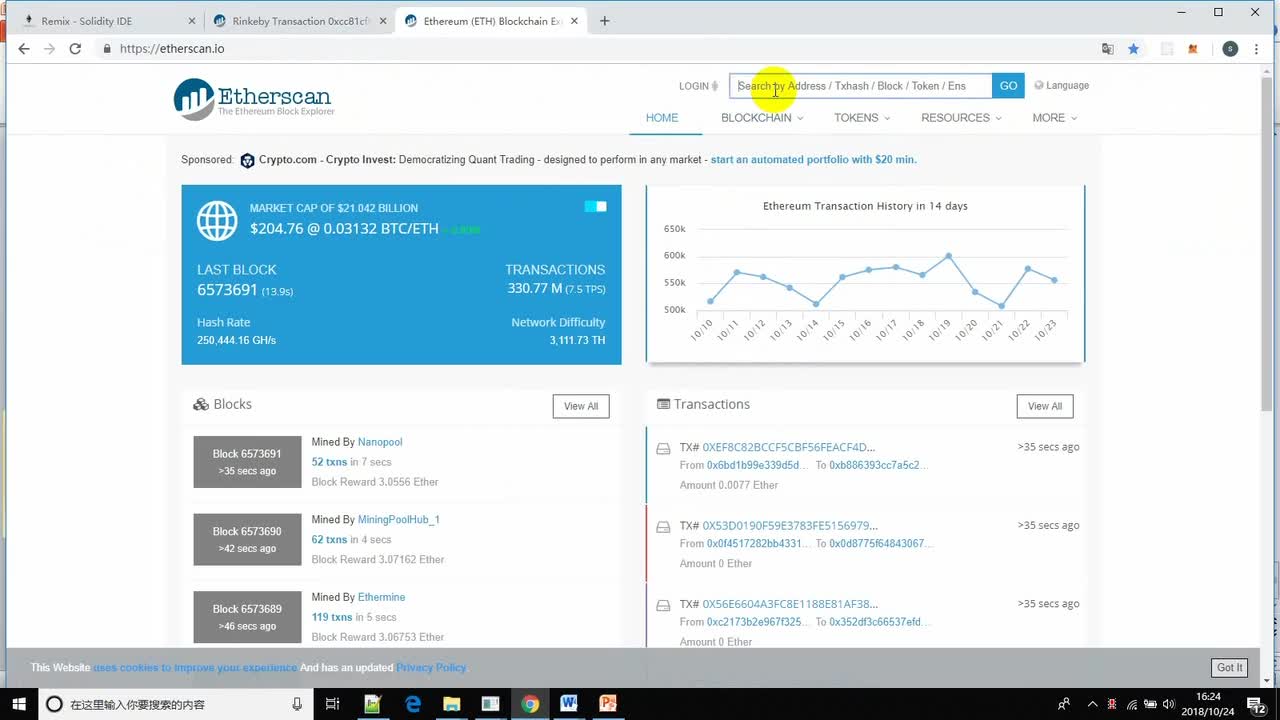1280x720 pixels.
Task: Click the Chrome icon on the taskbar
Action: (x=530, y=704)
